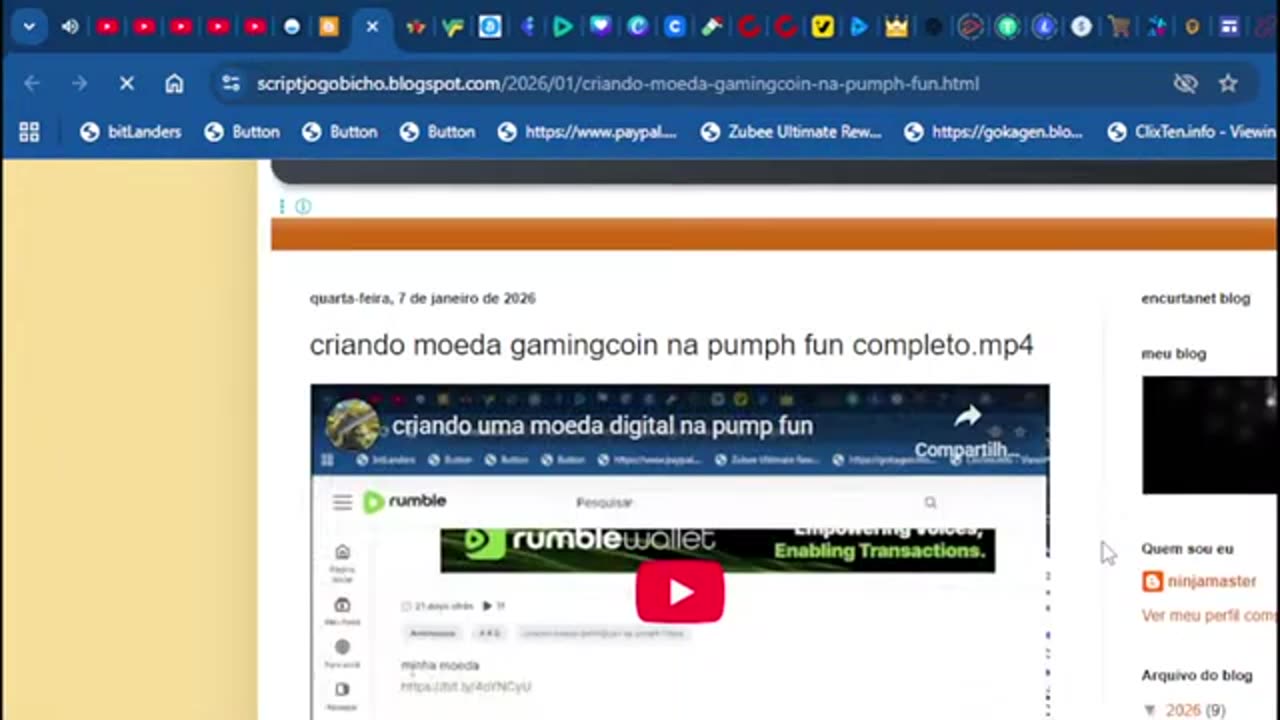Click the video title criando uma moeda digital
1280x720 pixels.
(602, 425)
